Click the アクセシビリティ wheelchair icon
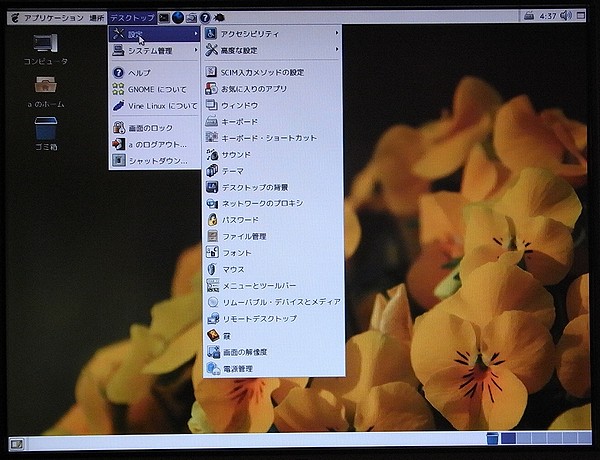600x460 pixels. pyautogui.click(x=211, y=34)
